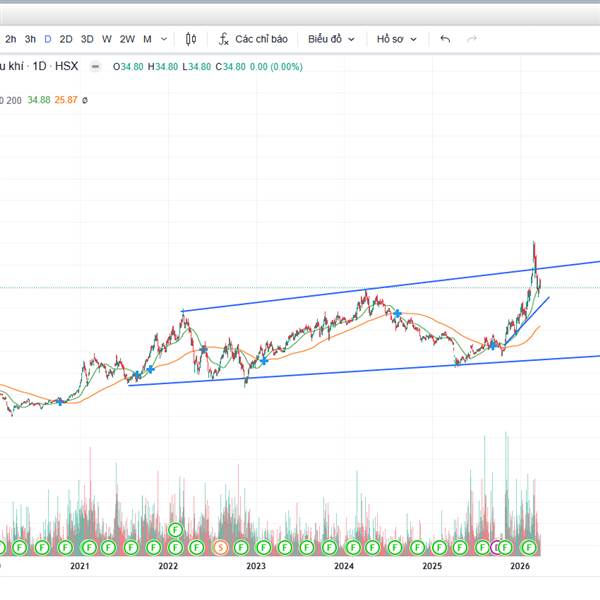Click the low value L34.80
Image resolution: width=600 pixels, height=600 pixels.
(x=196, y=67)
